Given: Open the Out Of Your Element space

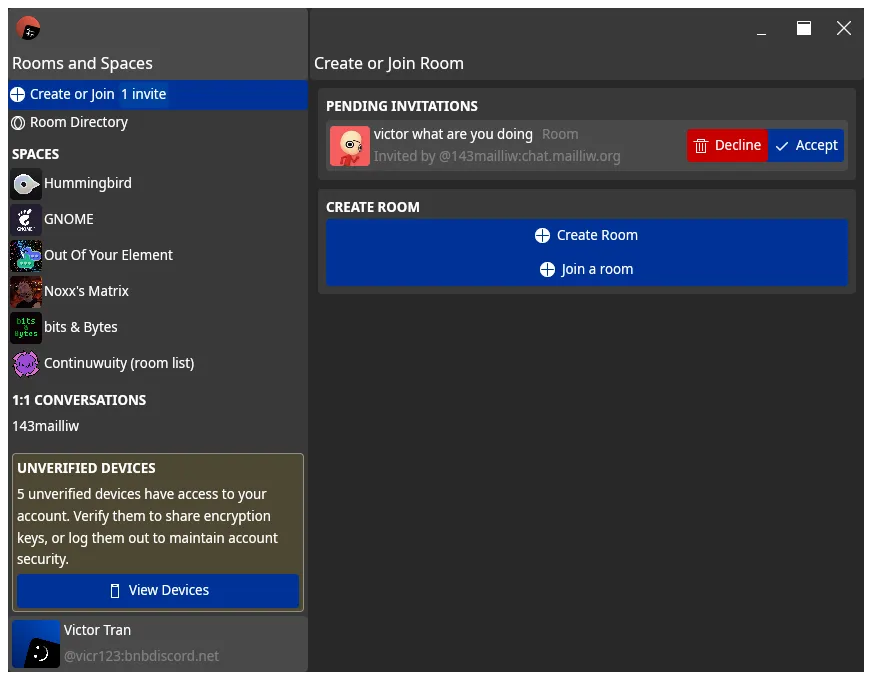Looking at the screenshot, I should 25,255.
